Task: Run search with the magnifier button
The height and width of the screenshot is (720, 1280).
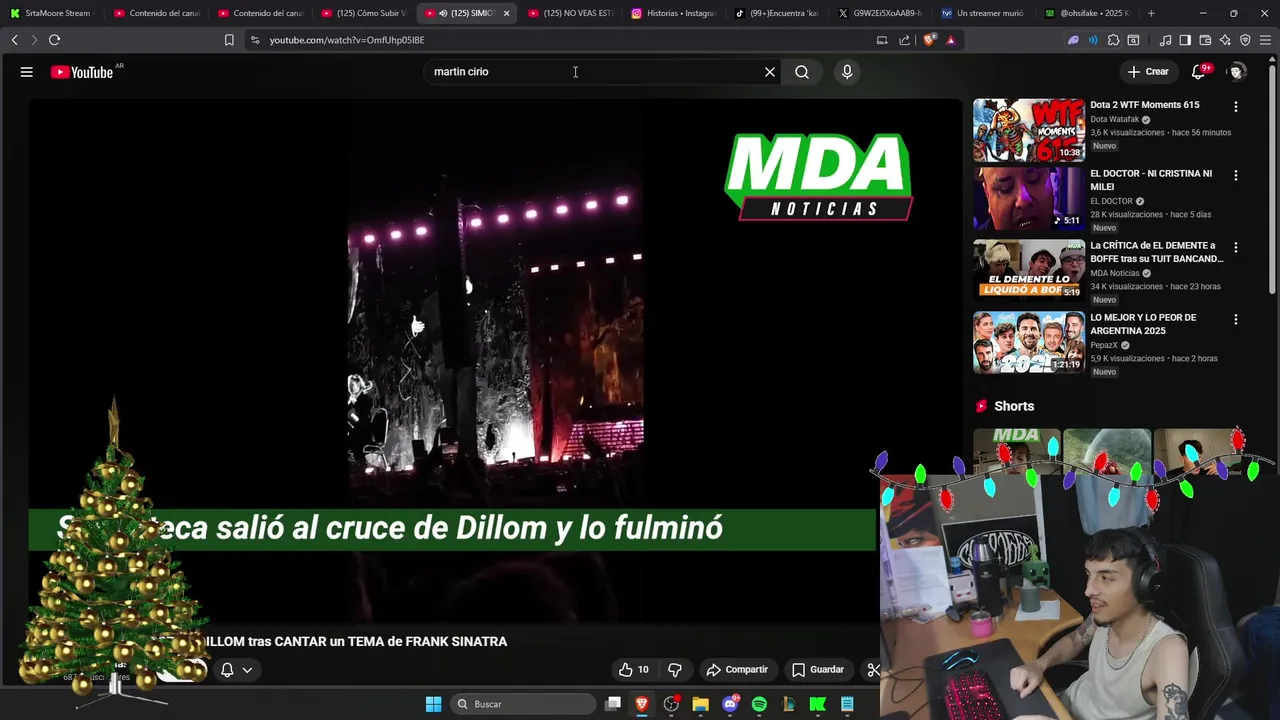Action: click(x=802, y=72)
